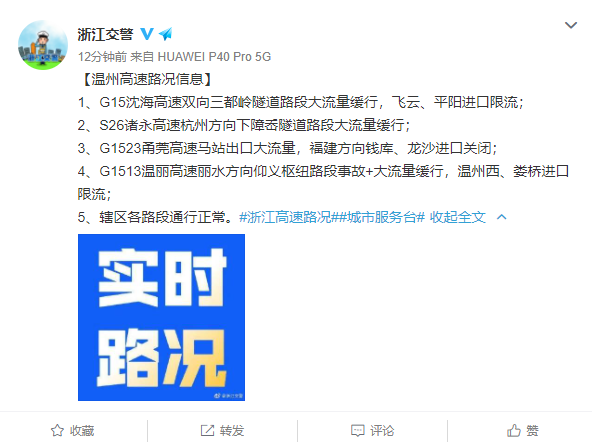Open the 浙江交警 username link
Image resolution: width=592 pixels, height=445 pixels.
[x=105, y=34]
